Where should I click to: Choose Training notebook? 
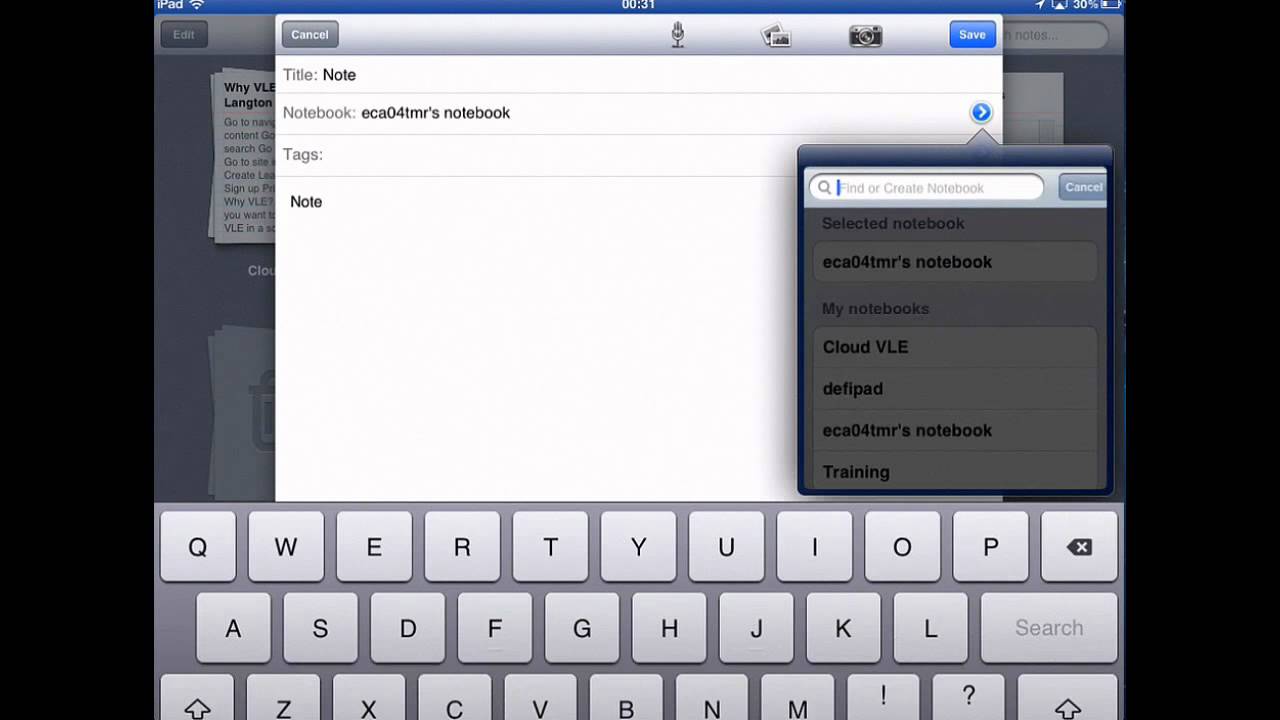[954, 471]
